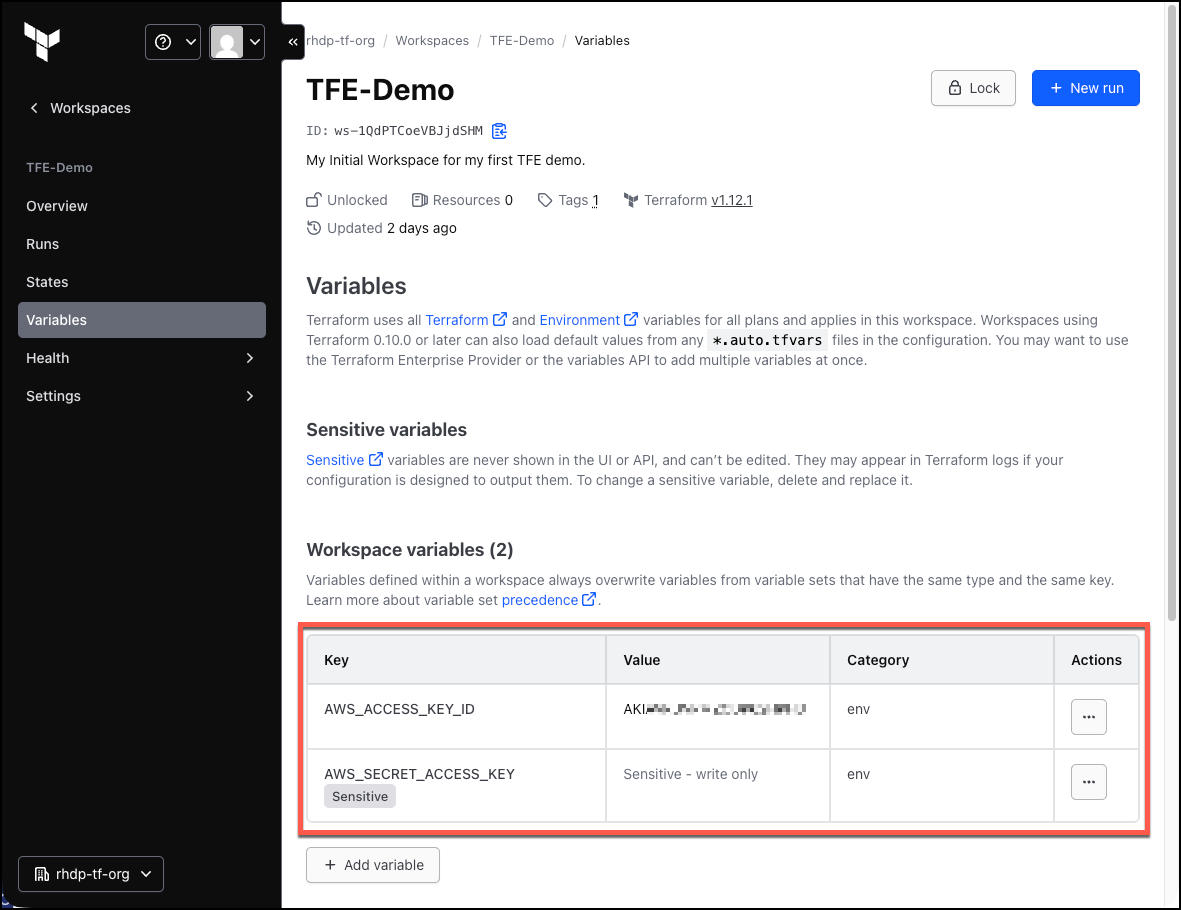Screen dimensions: 1181x910
Task: Click the Lock workspace button
Action: [973, 88]
